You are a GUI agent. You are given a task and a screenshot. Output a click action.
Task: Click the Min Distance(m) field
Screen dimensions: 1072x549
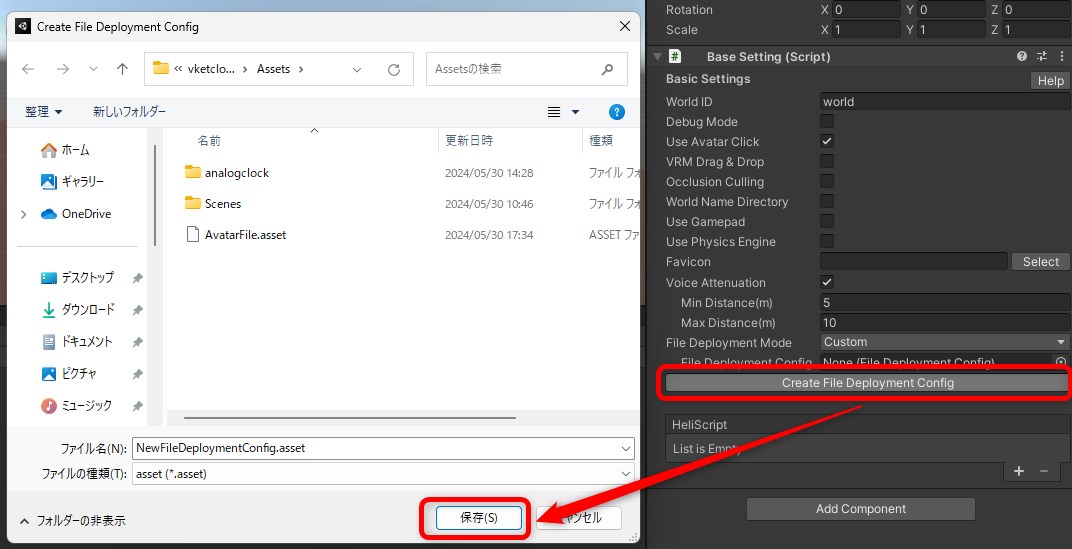945,302
